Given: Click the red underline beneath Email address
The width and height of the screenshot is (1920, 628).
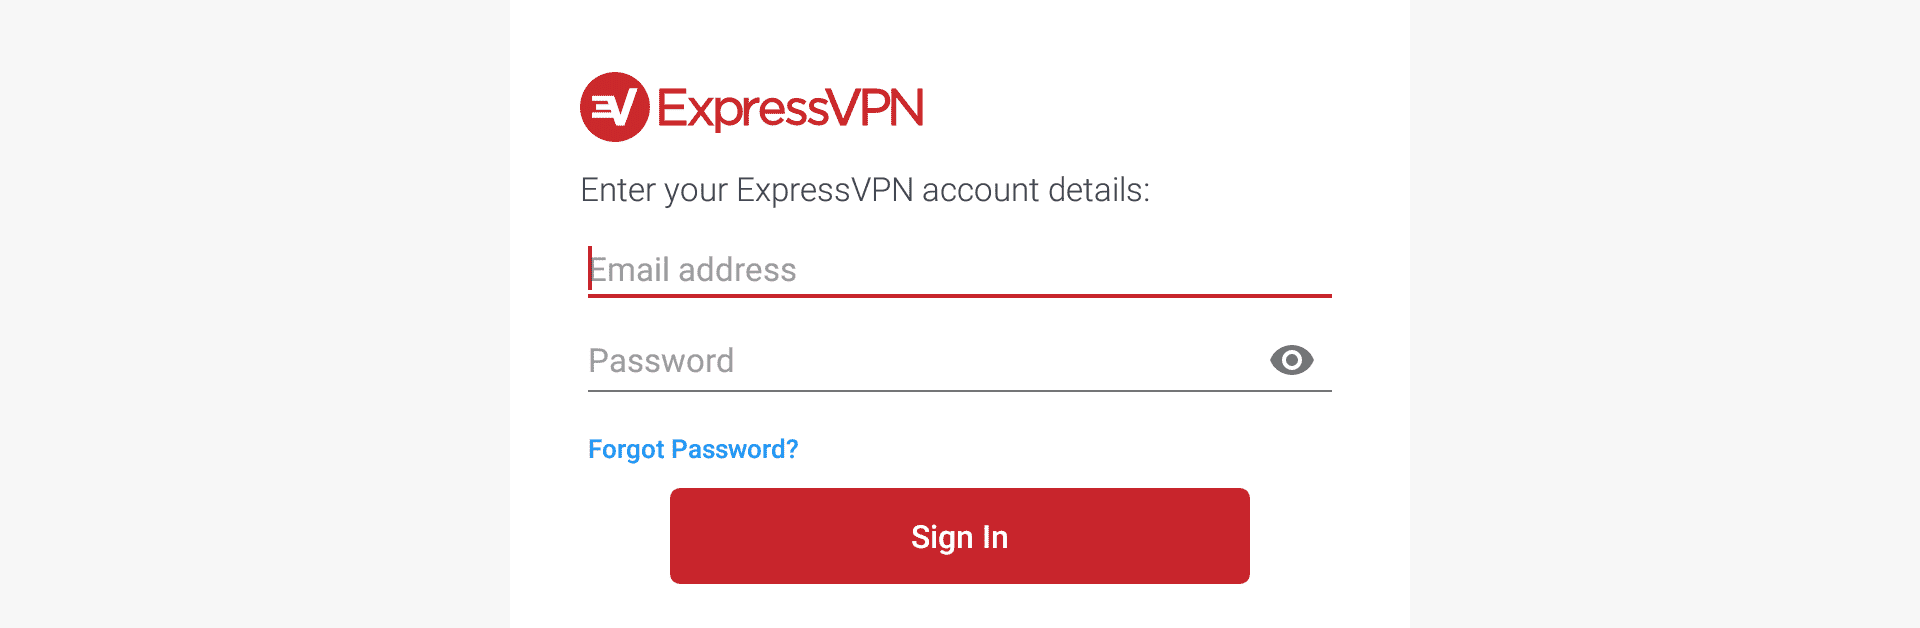Looking at the screenshot, I should click(x=960, y=296).
